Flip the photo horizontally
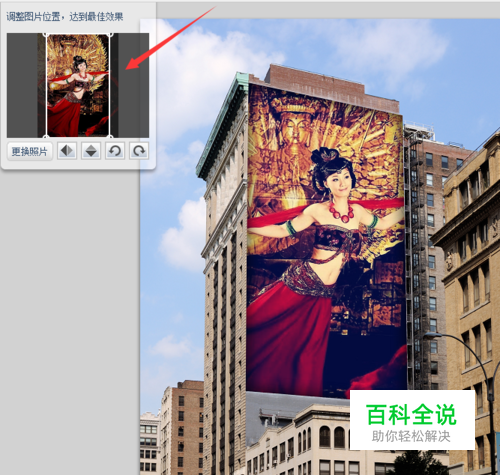This screenshot has width=500, height=475. 67,151
